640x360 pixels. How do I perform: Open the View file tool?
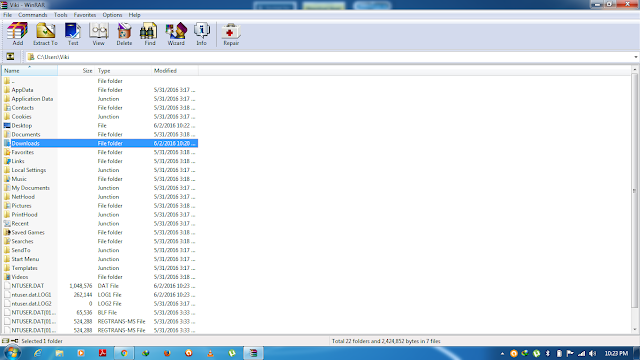point(98,34)
